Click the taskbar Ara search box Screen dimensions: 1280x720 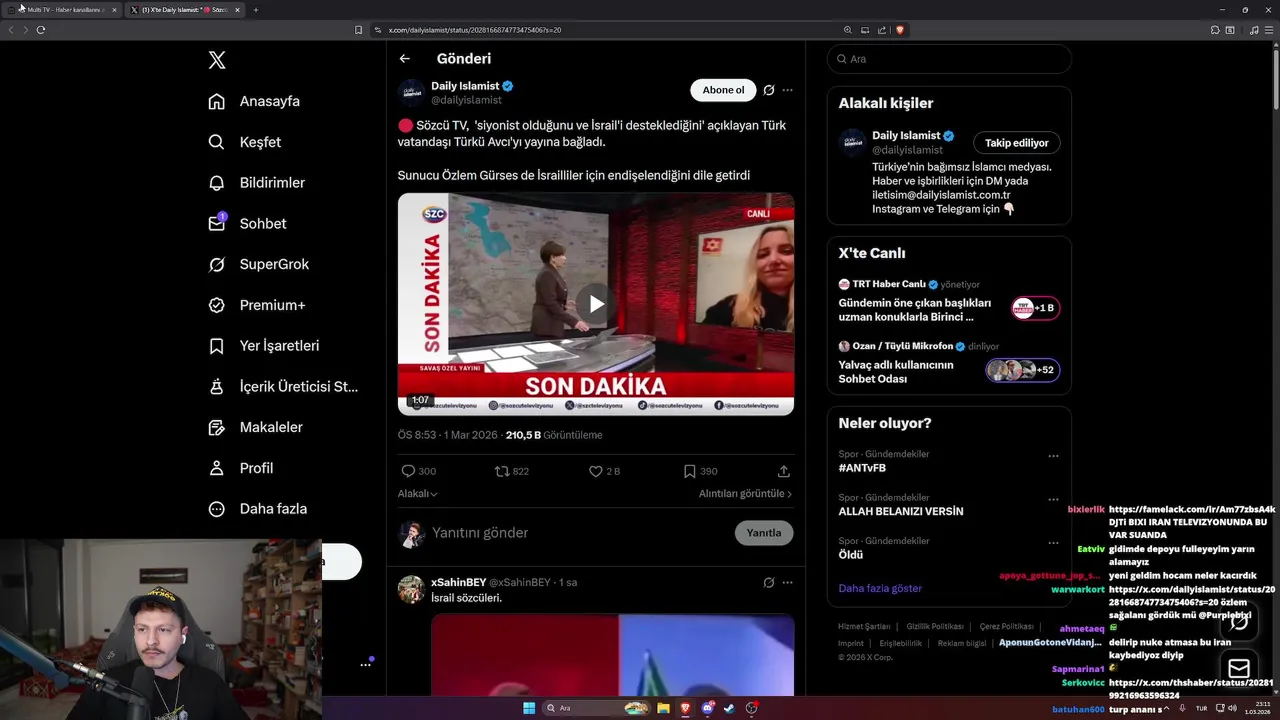point(597,708)
